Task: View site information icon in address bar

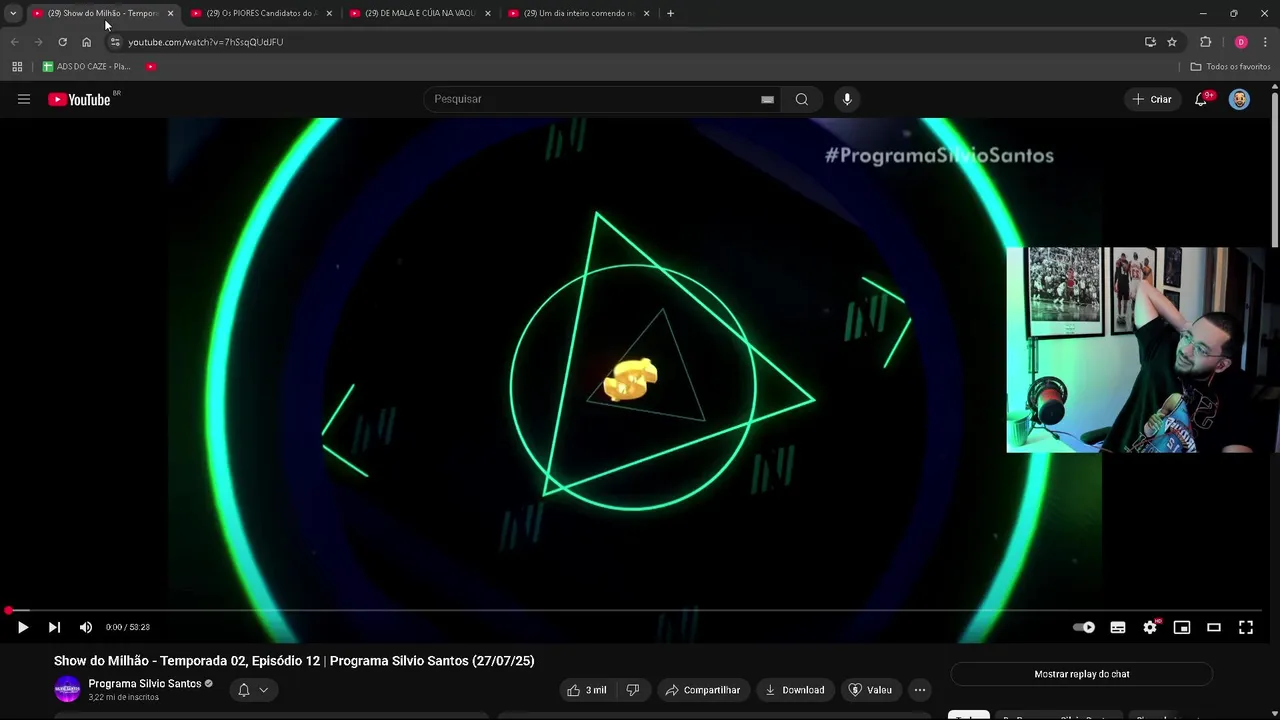Action: [x=115, y=42]
